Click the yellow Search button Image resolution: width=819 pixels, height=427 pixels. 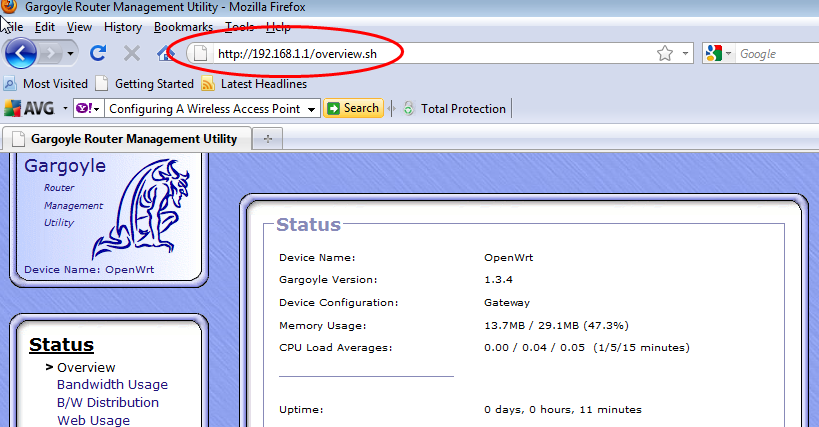353,108
